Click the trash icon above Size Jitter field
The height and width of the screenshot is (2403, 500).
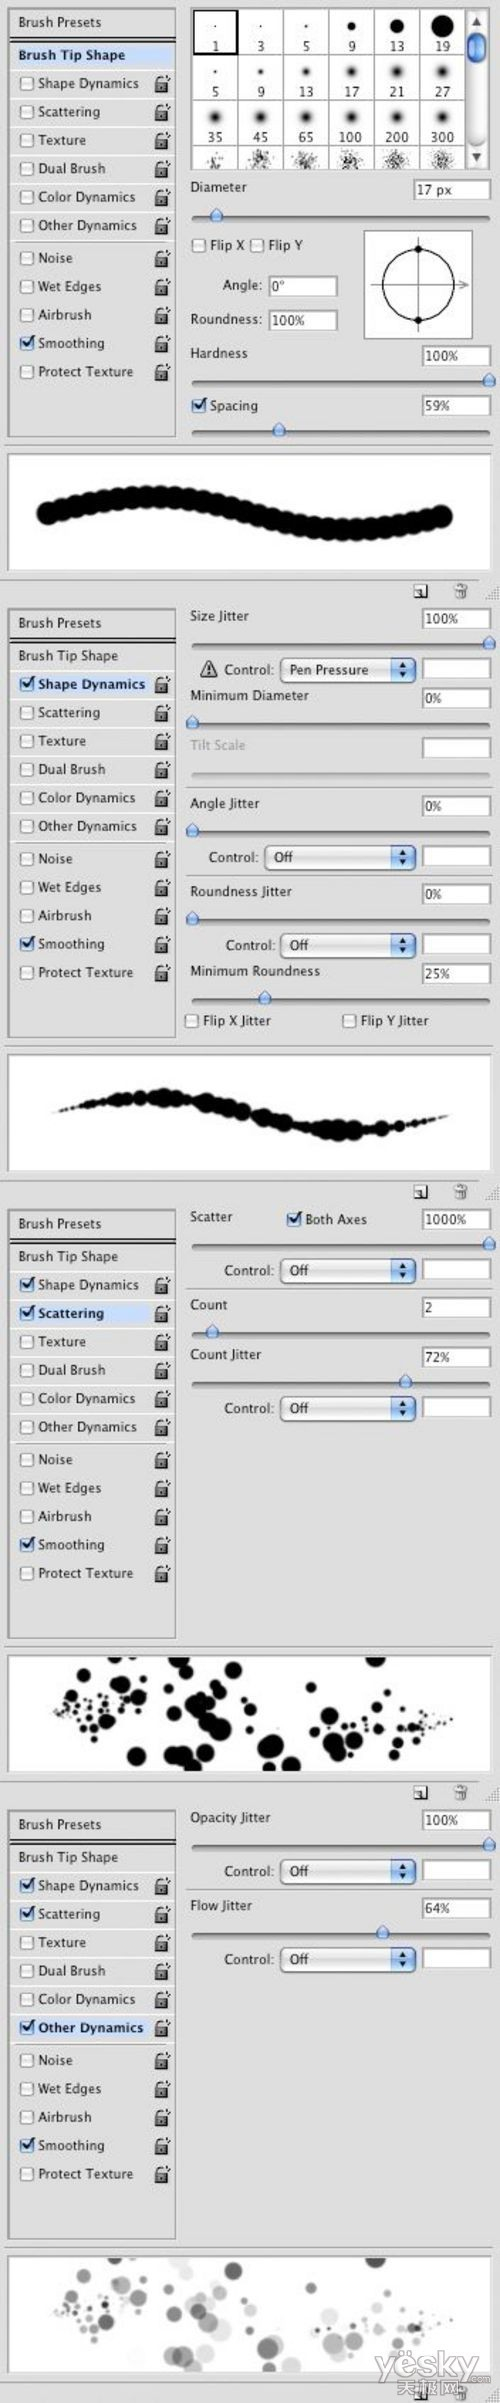pyautogui.click(x=461, y=591)
